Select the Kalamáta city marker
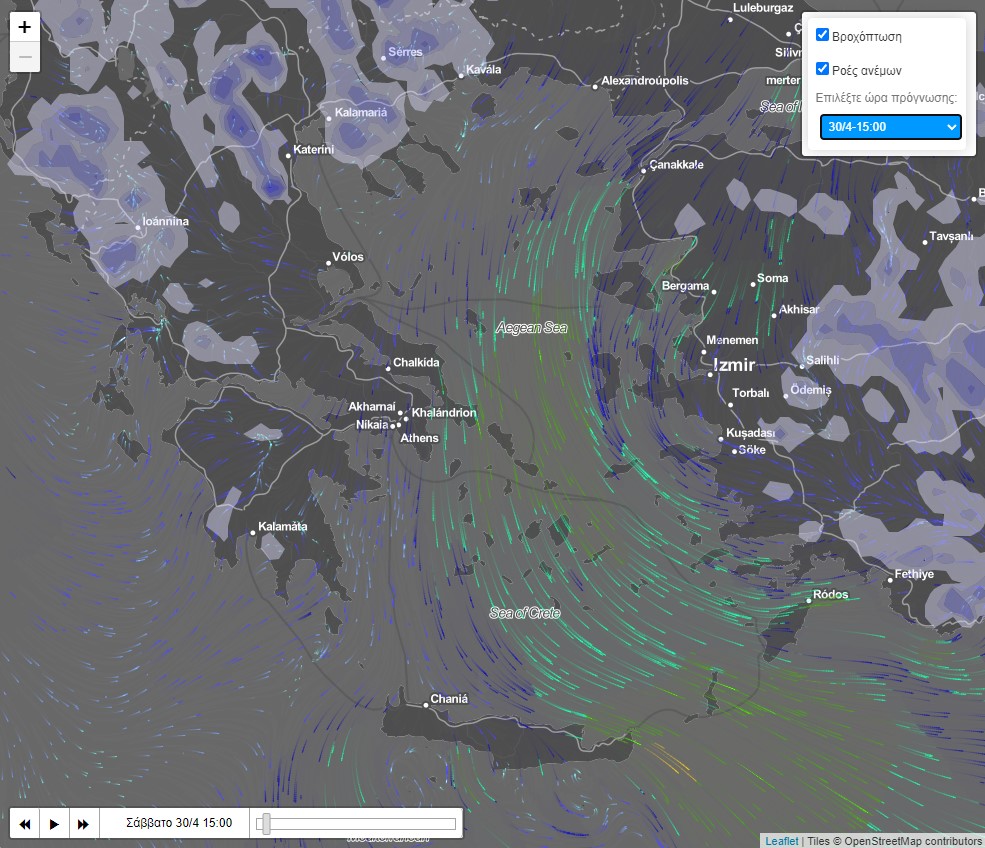Screen dimensions: 985x848 (253, 532)
